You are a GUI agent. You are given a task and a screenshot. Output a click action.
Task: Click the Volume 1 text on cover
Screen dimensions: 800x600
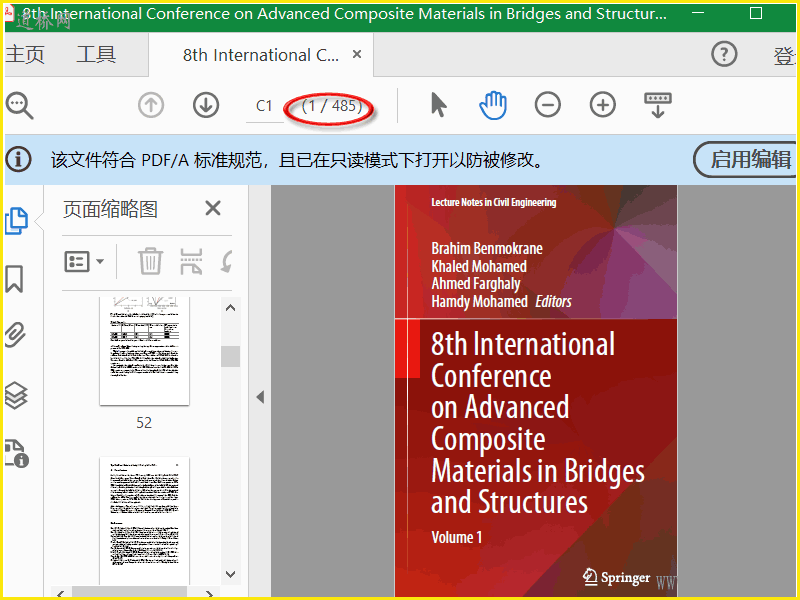457,537
